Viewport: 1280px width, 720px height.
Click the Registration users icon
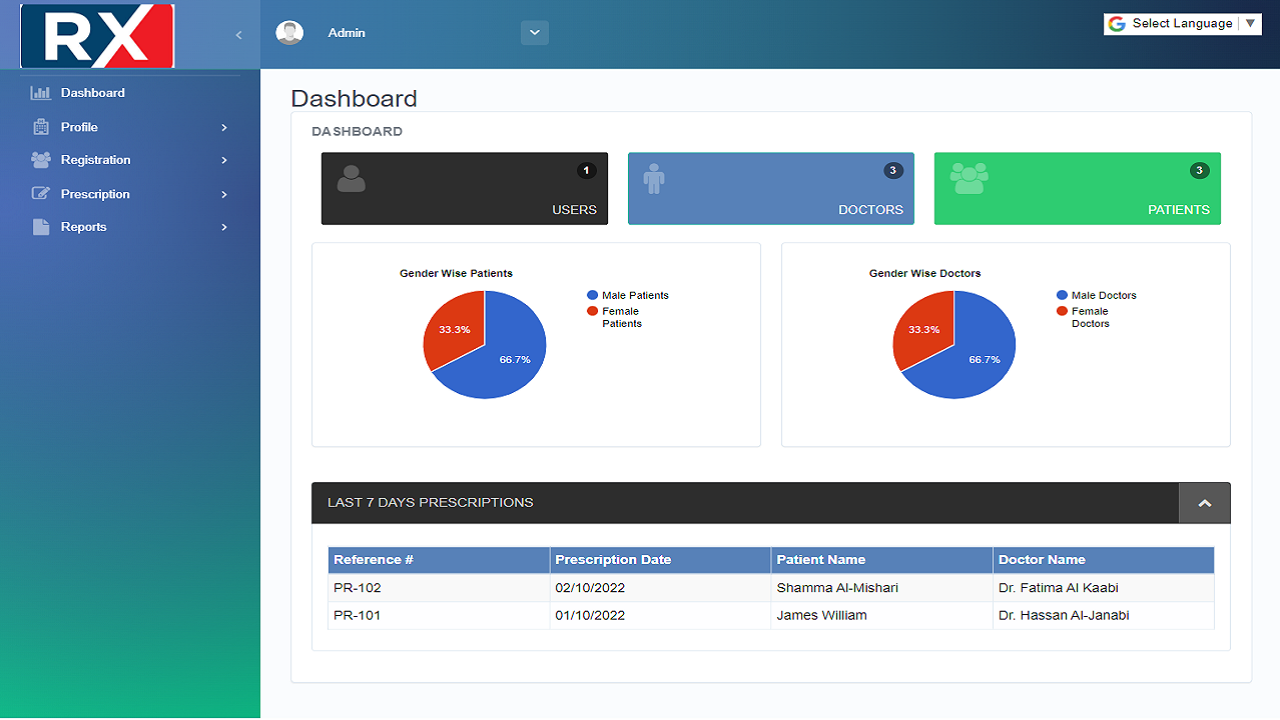(x=39, y=160)
